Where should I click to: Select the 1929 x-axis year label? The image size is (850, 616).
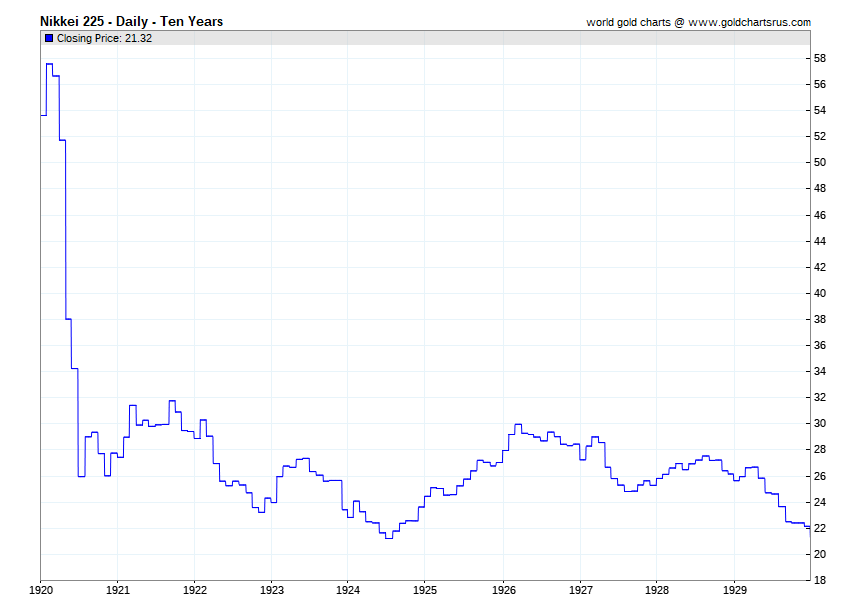[x=735, y=590]
